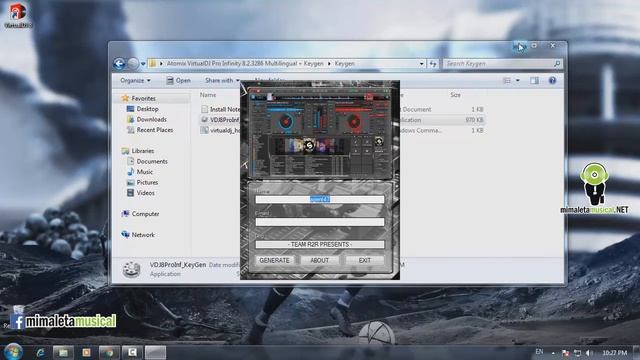Screen dimensions: 640x360
Task: Select Desktop in Favorites
Action: click(x=147, y=109)
